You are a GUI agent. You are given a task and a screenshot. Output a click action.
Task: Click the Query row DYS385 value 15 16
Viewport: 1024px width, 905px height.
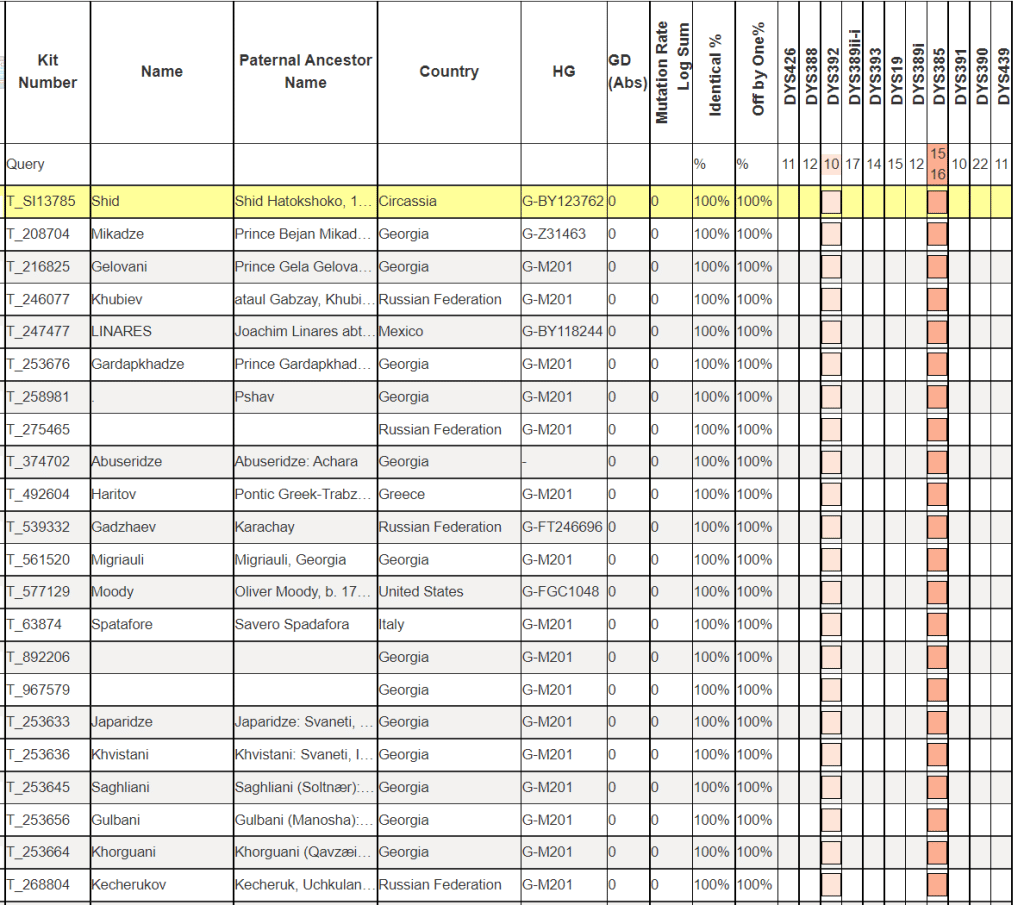point(937,164)
